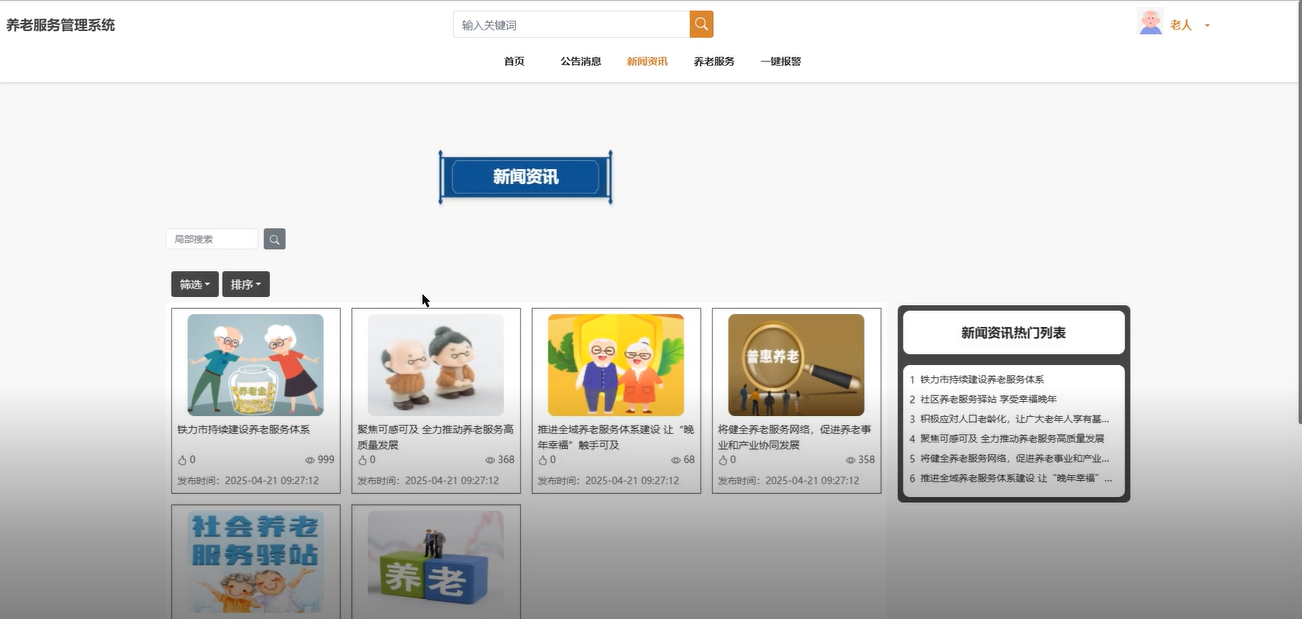Click the 老人 username label
The height and width of the screenshot is (619, 1302).
tap(1181, 25)
